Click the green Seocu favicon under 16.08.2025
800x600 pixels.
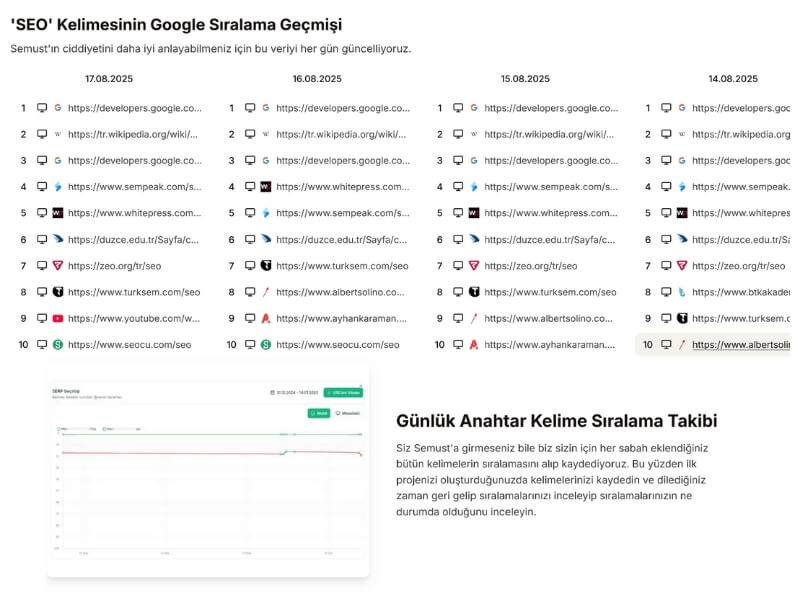tap(266, 344)
